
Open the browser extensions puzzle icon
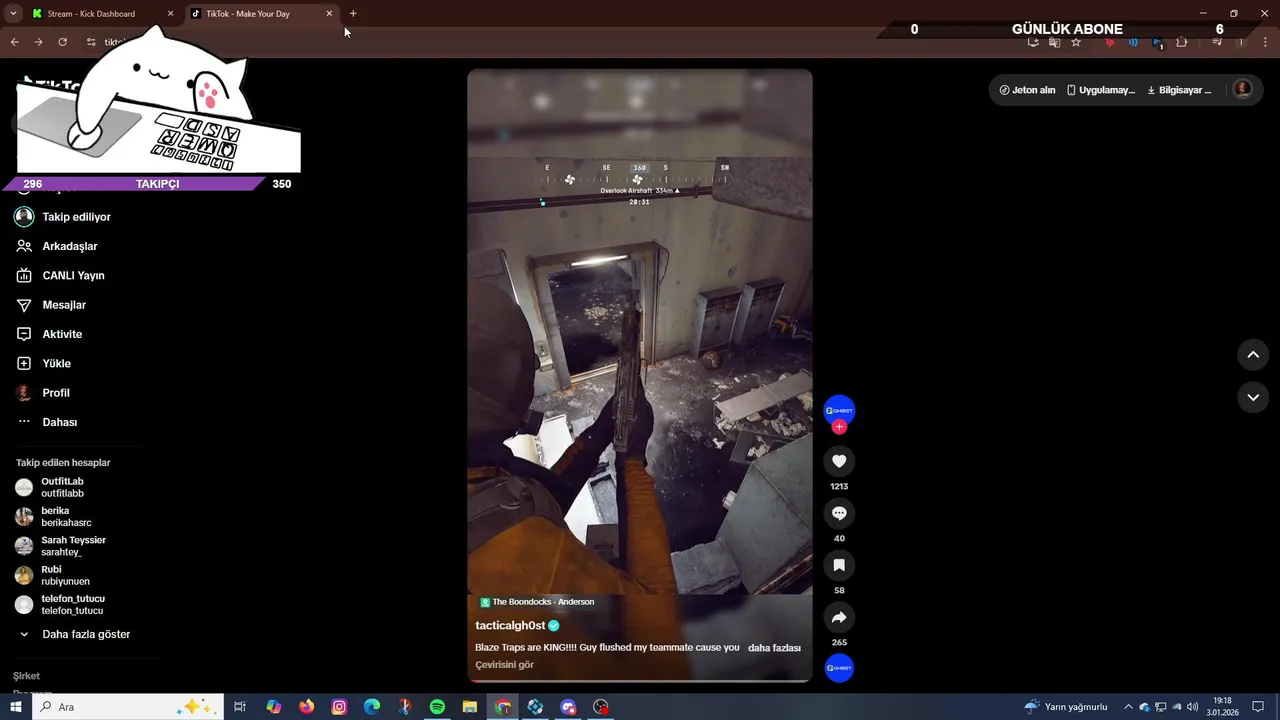1182,42
